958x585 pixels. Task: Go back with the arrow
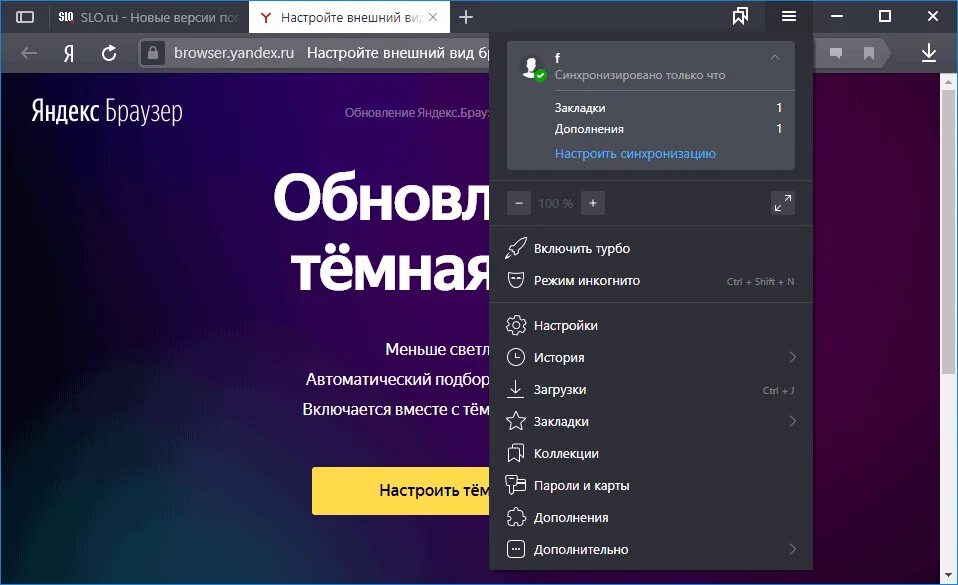(29, 54)
